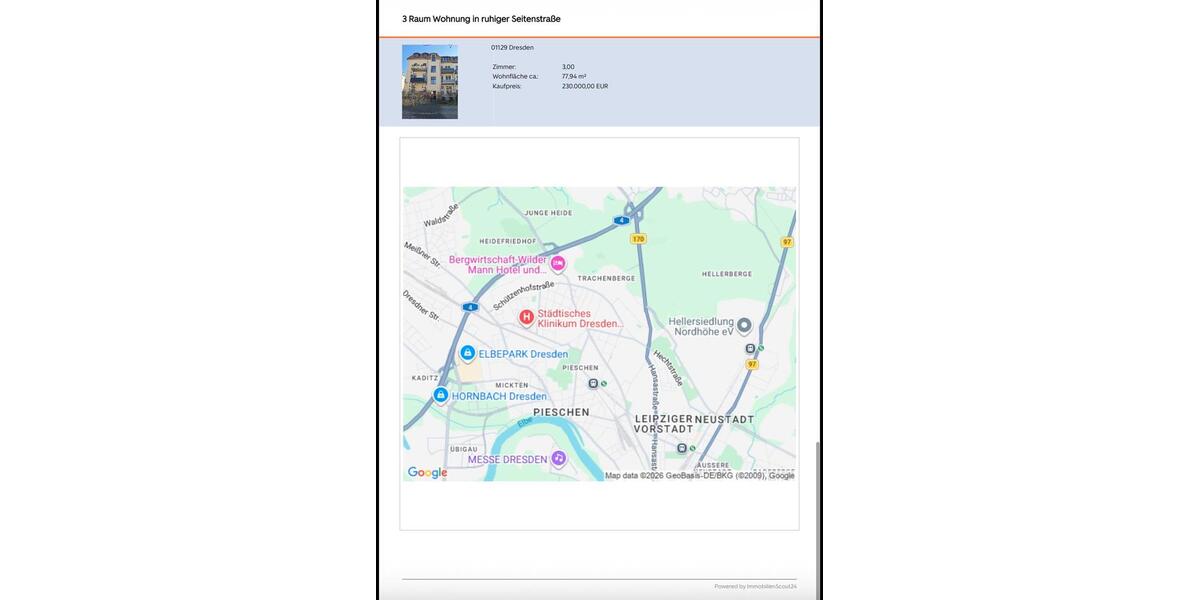Image resolution: width=1200 pixels, height=600 pixels.
Task: Click the 'Kaufpreis:' label
Action: coord(507,86)
